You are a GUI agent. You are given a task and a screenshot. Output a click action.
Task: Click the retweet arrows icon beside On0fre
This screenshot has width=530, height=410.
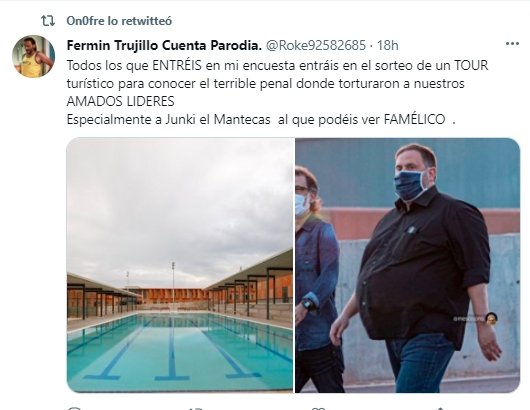pyautogui.click(x=48, y=21)
